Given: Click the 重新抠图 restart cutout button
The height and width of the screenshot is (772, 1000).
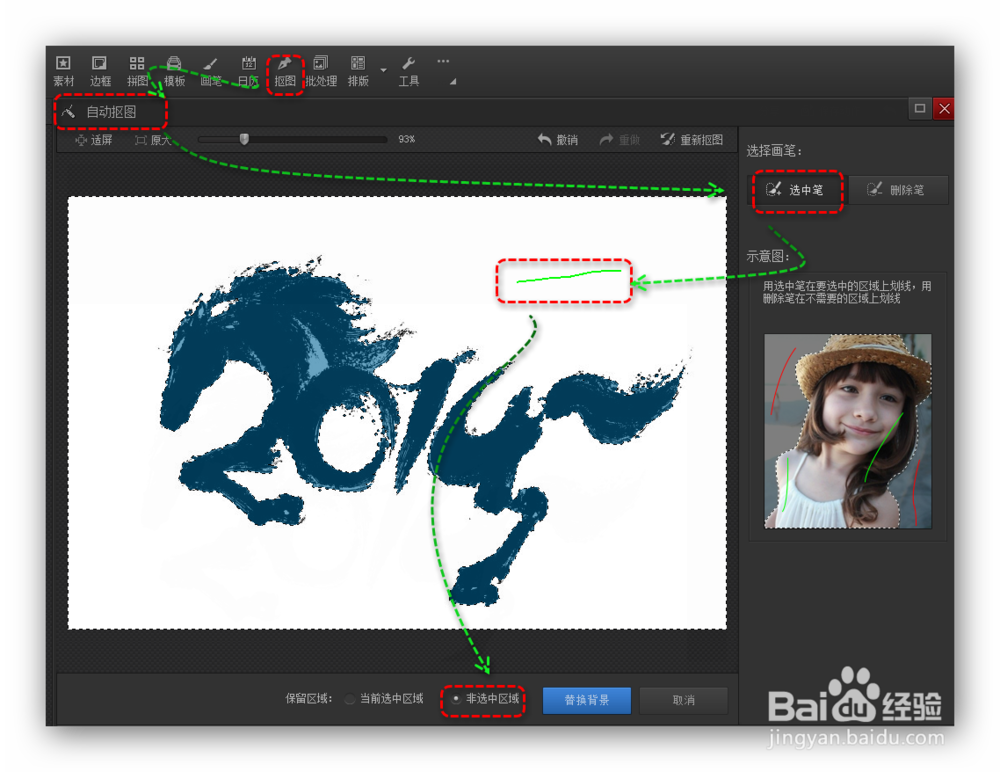Looking at the screenshot, I should point(692,140).
